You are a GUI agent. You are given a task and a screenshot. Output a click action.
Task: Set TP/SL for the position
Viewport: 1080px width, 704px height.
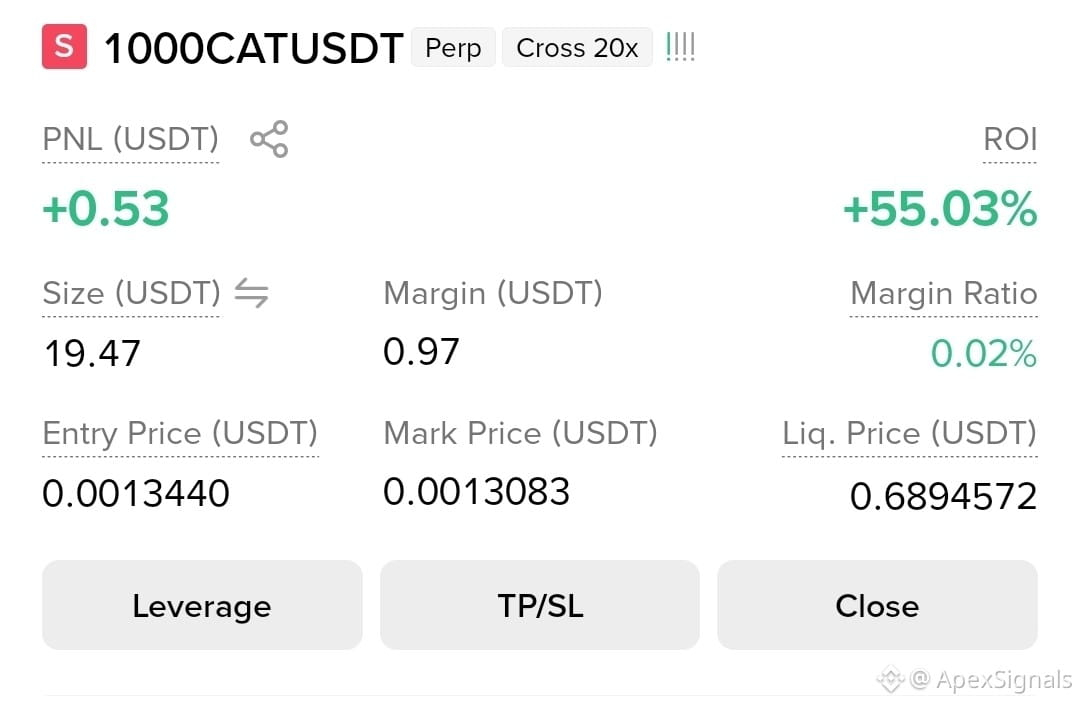point(540,605)
